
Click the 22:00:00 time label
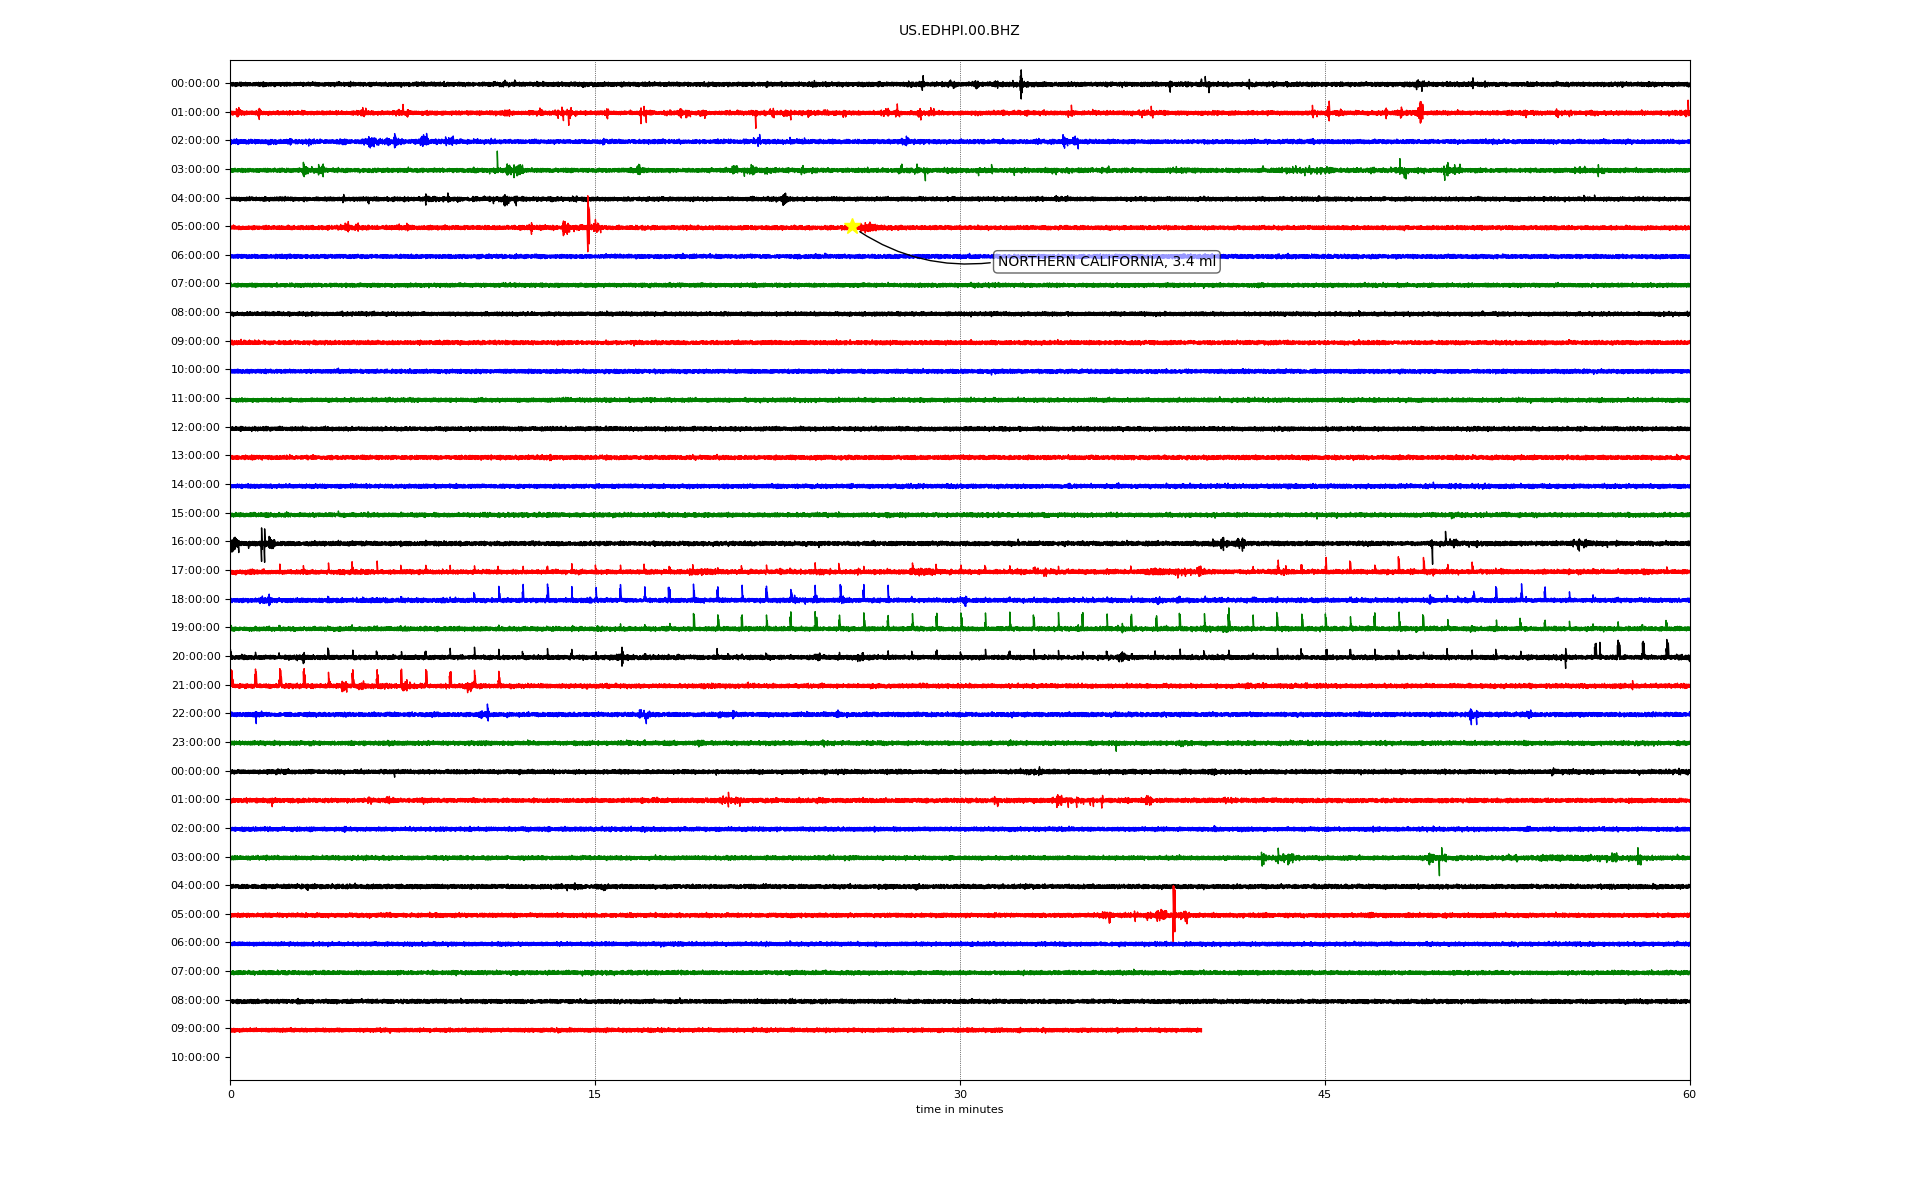coord(195,714)
